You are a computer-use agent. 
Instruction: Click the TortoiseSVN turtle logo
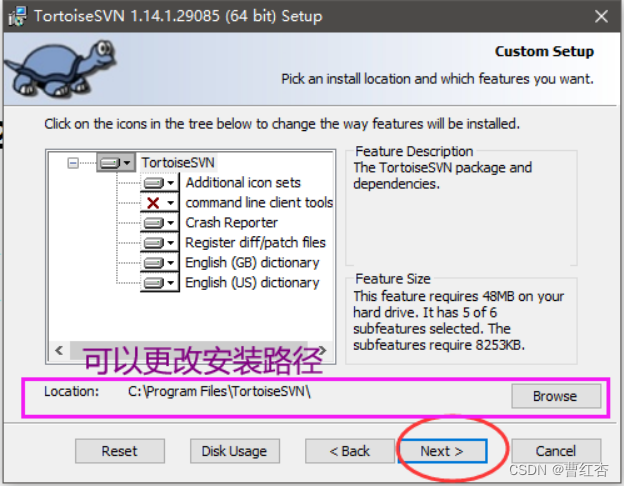[x=61, y=68]
